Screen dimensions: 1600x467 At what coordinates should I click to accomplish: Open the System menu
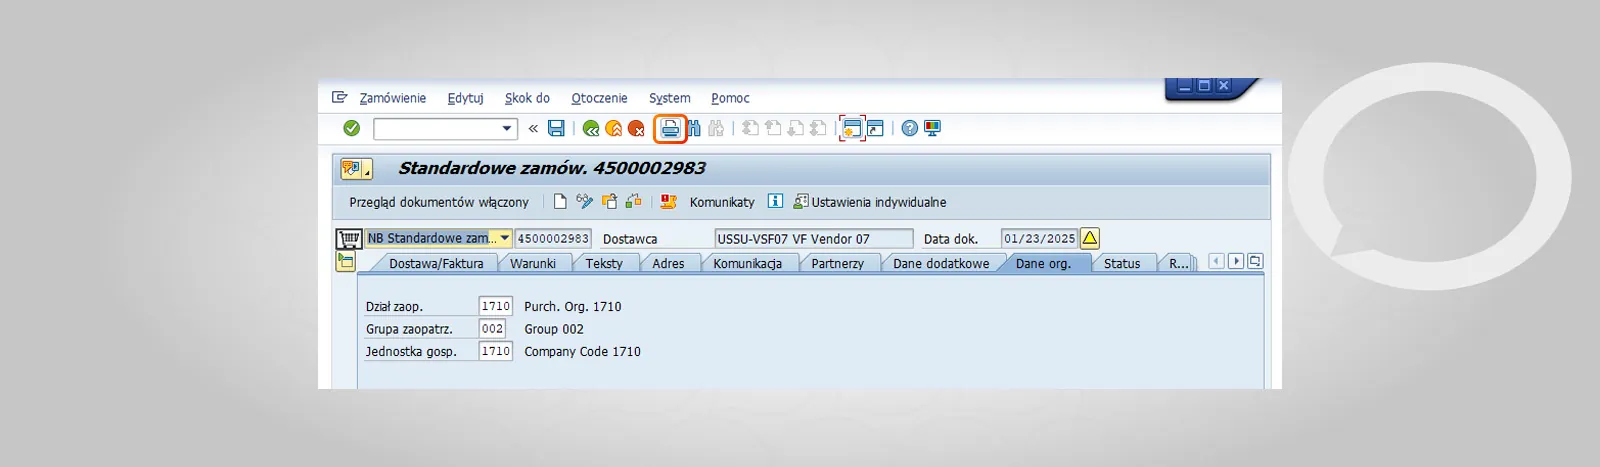669,98
